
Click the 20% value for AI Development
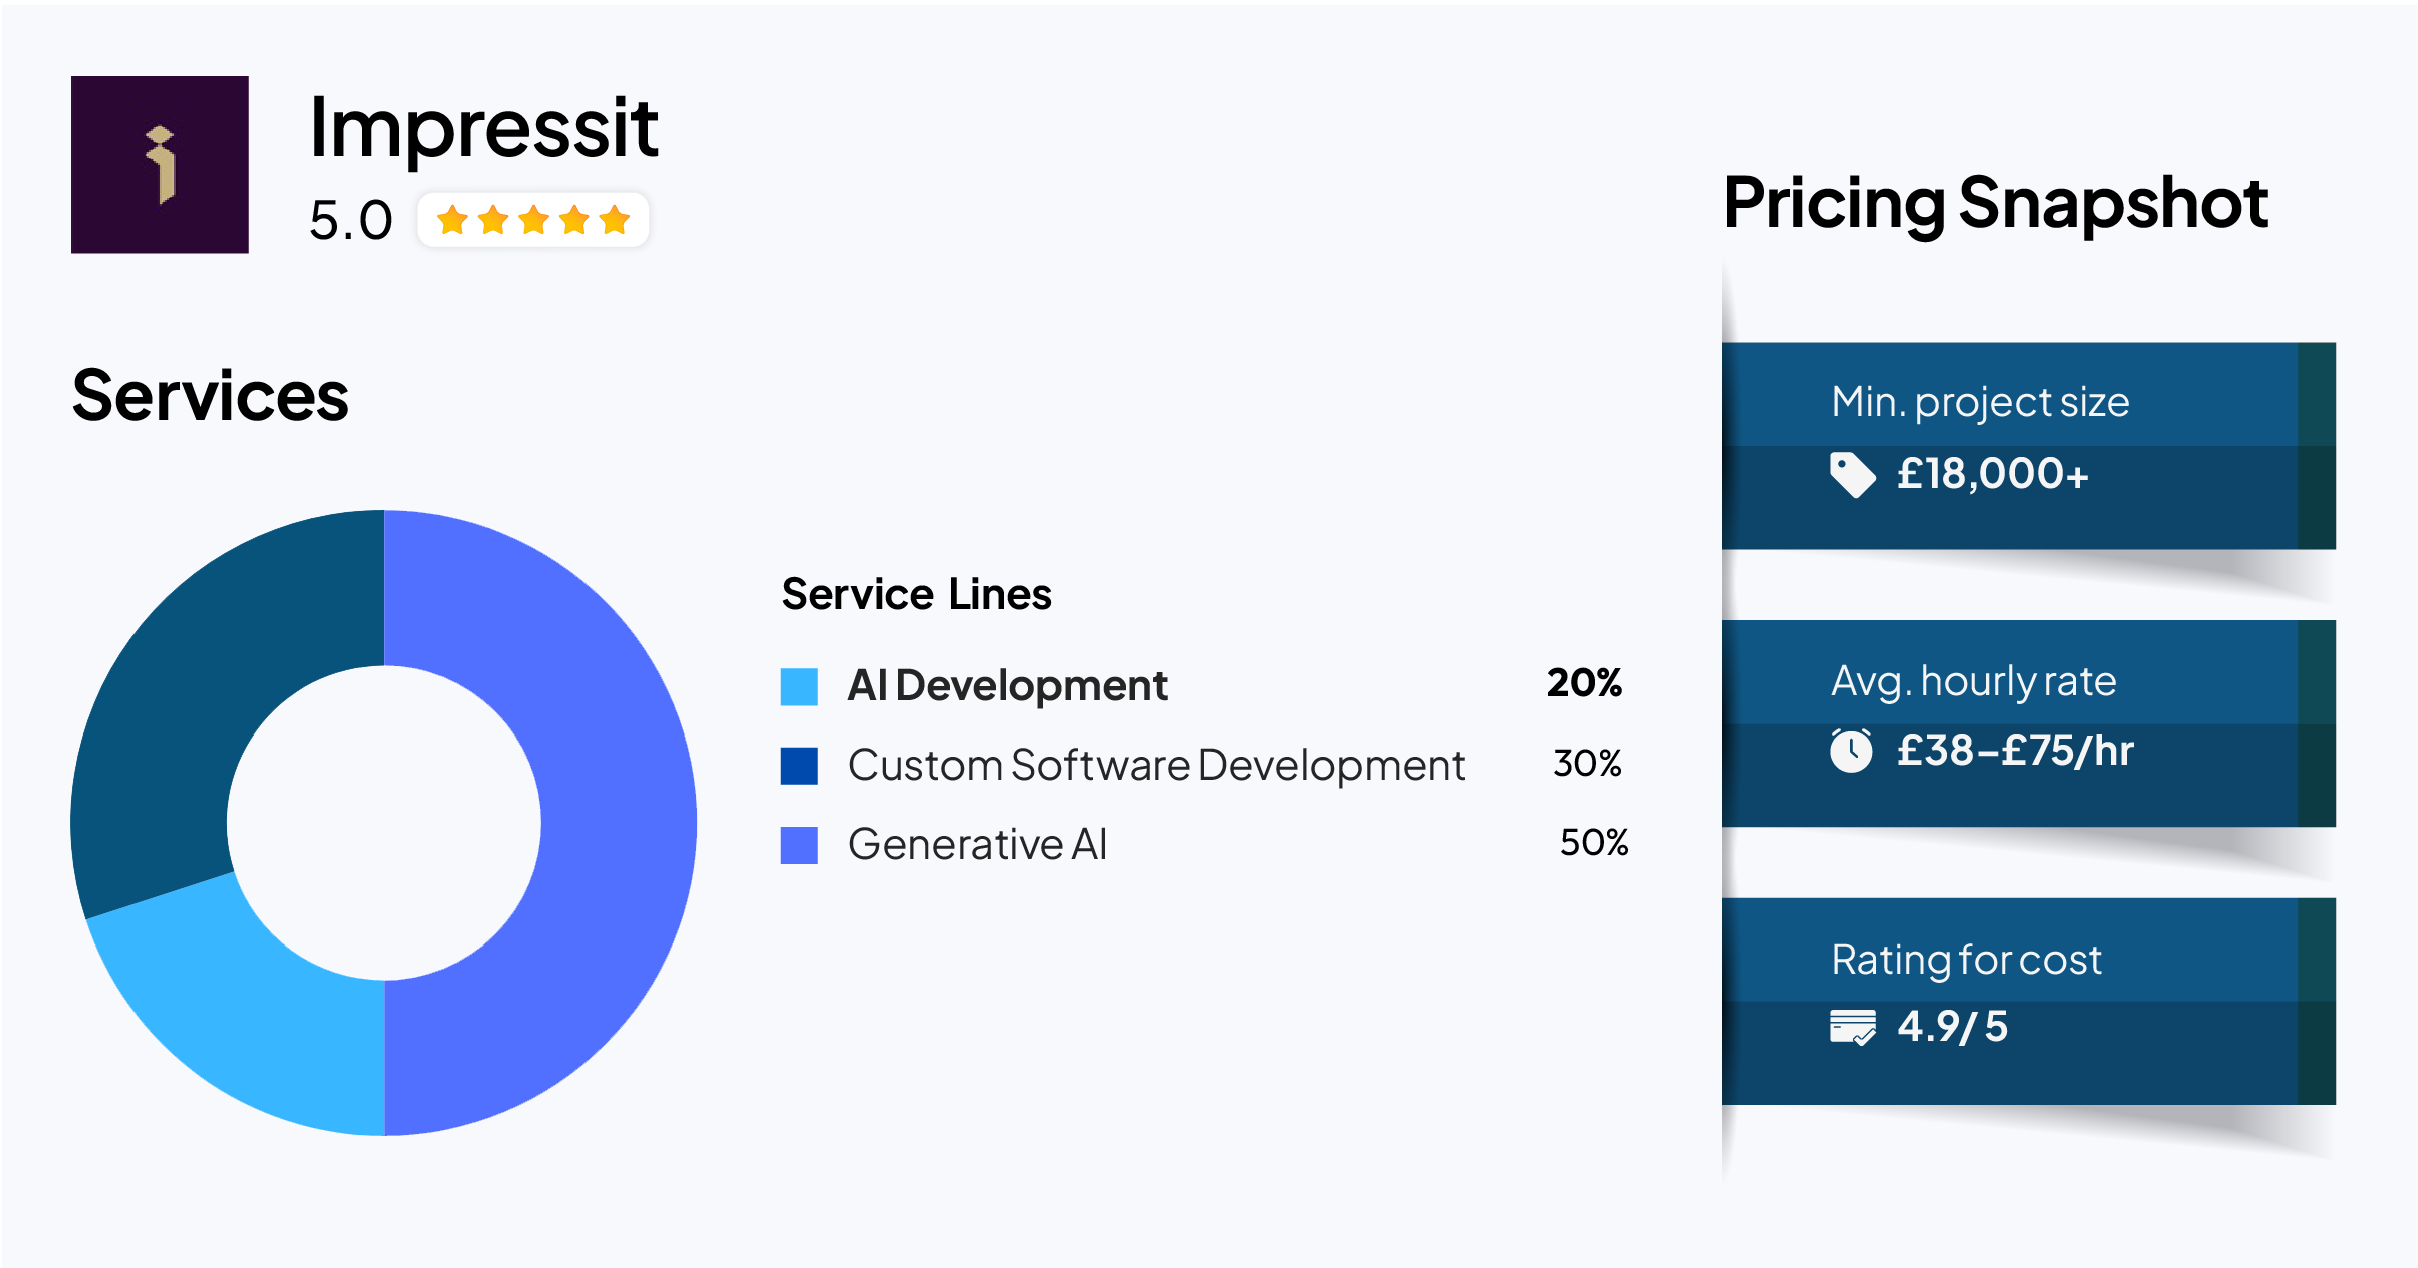1584,683
